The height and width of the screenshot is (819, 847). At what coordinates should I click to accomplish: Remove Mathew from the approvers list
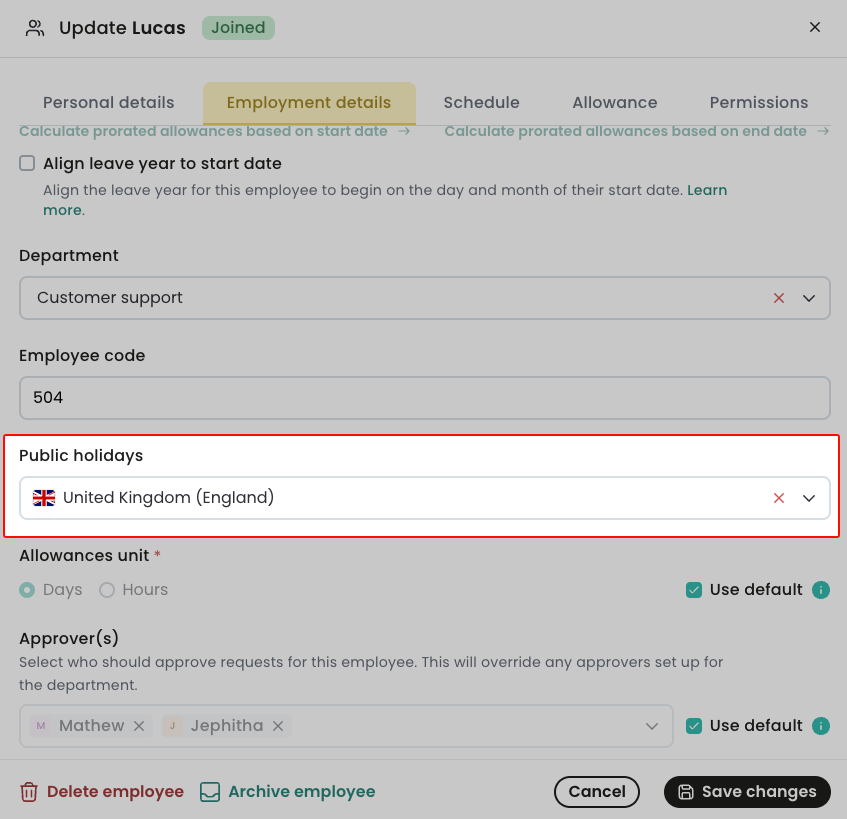pos(137,725)
